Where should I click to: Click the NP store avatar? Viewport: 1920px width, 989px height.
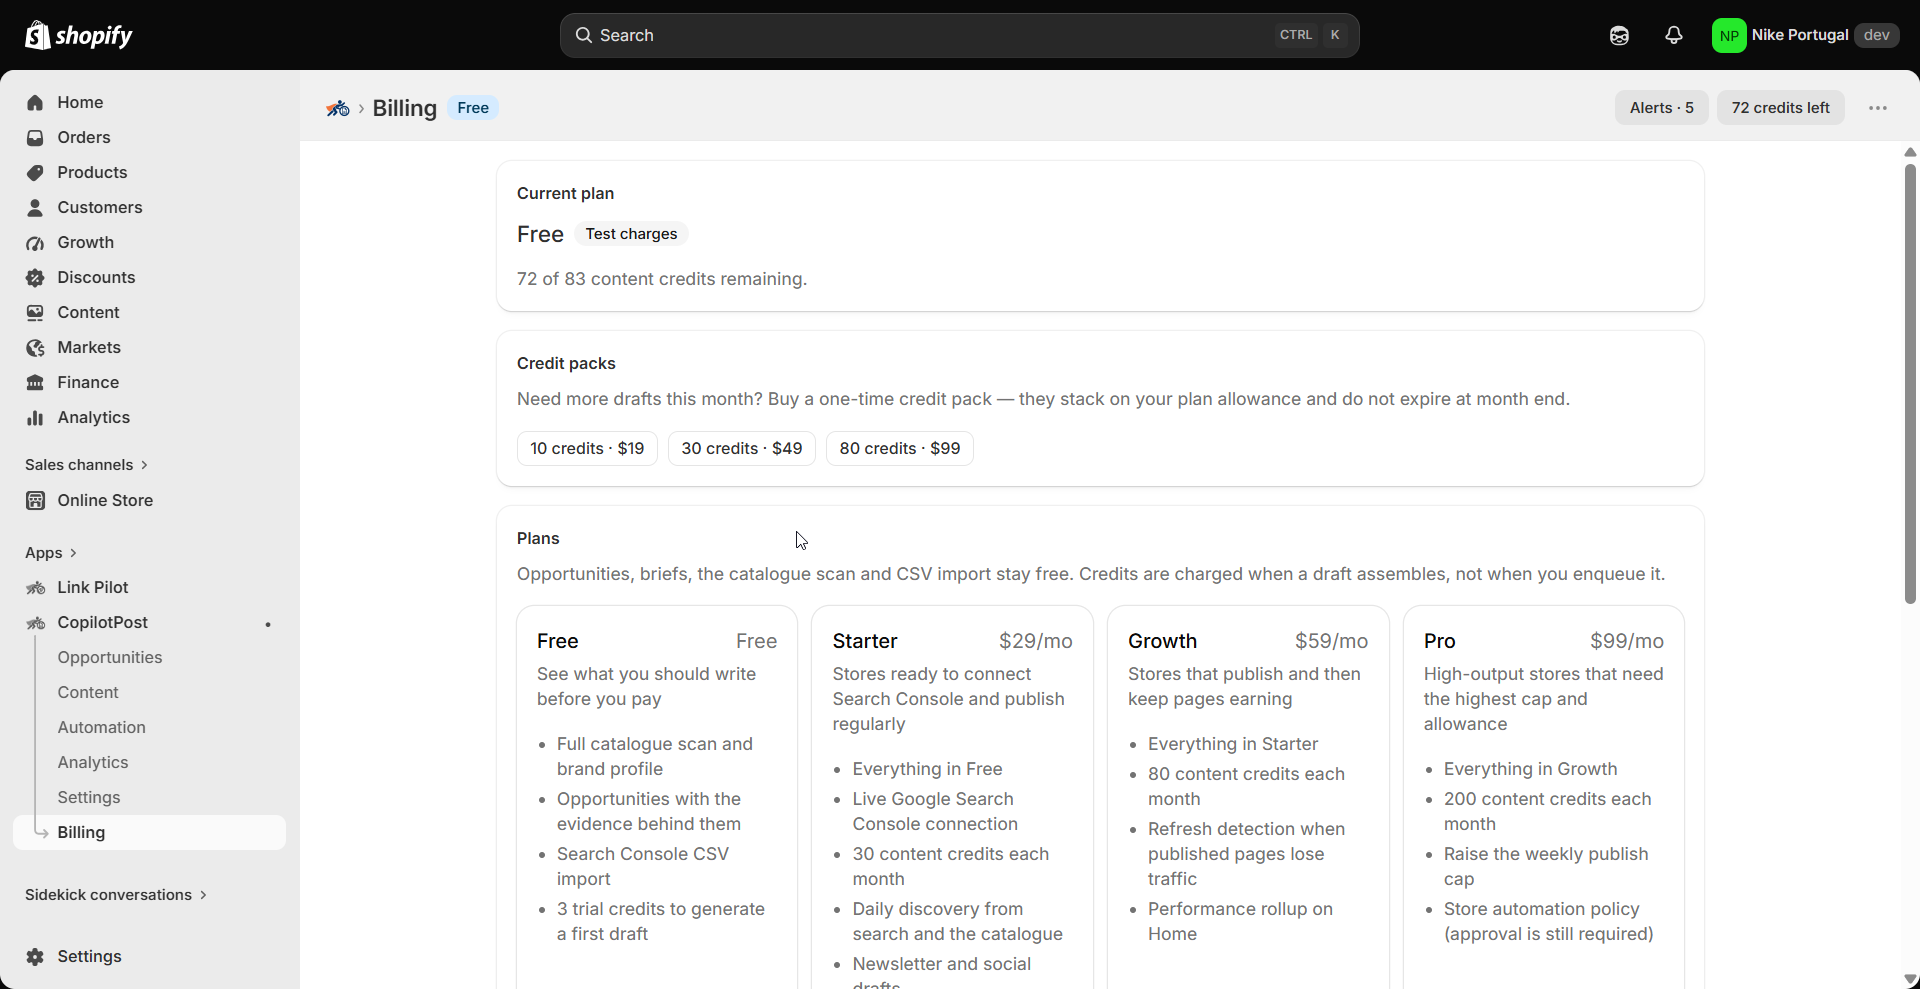1729,35
